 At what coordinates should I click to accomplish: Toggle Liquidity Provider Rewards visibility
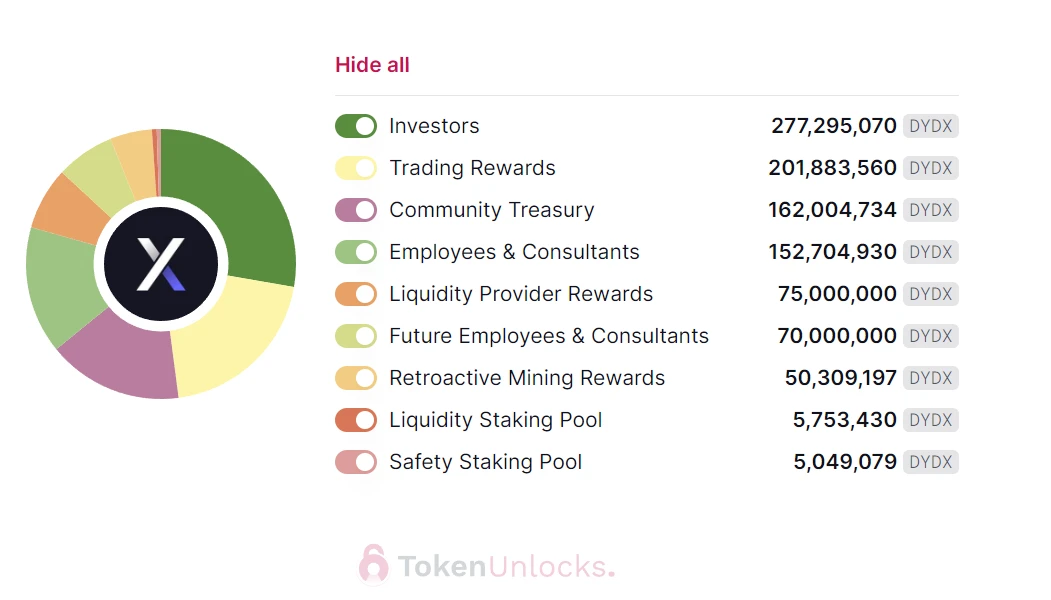tap(356, 294)
